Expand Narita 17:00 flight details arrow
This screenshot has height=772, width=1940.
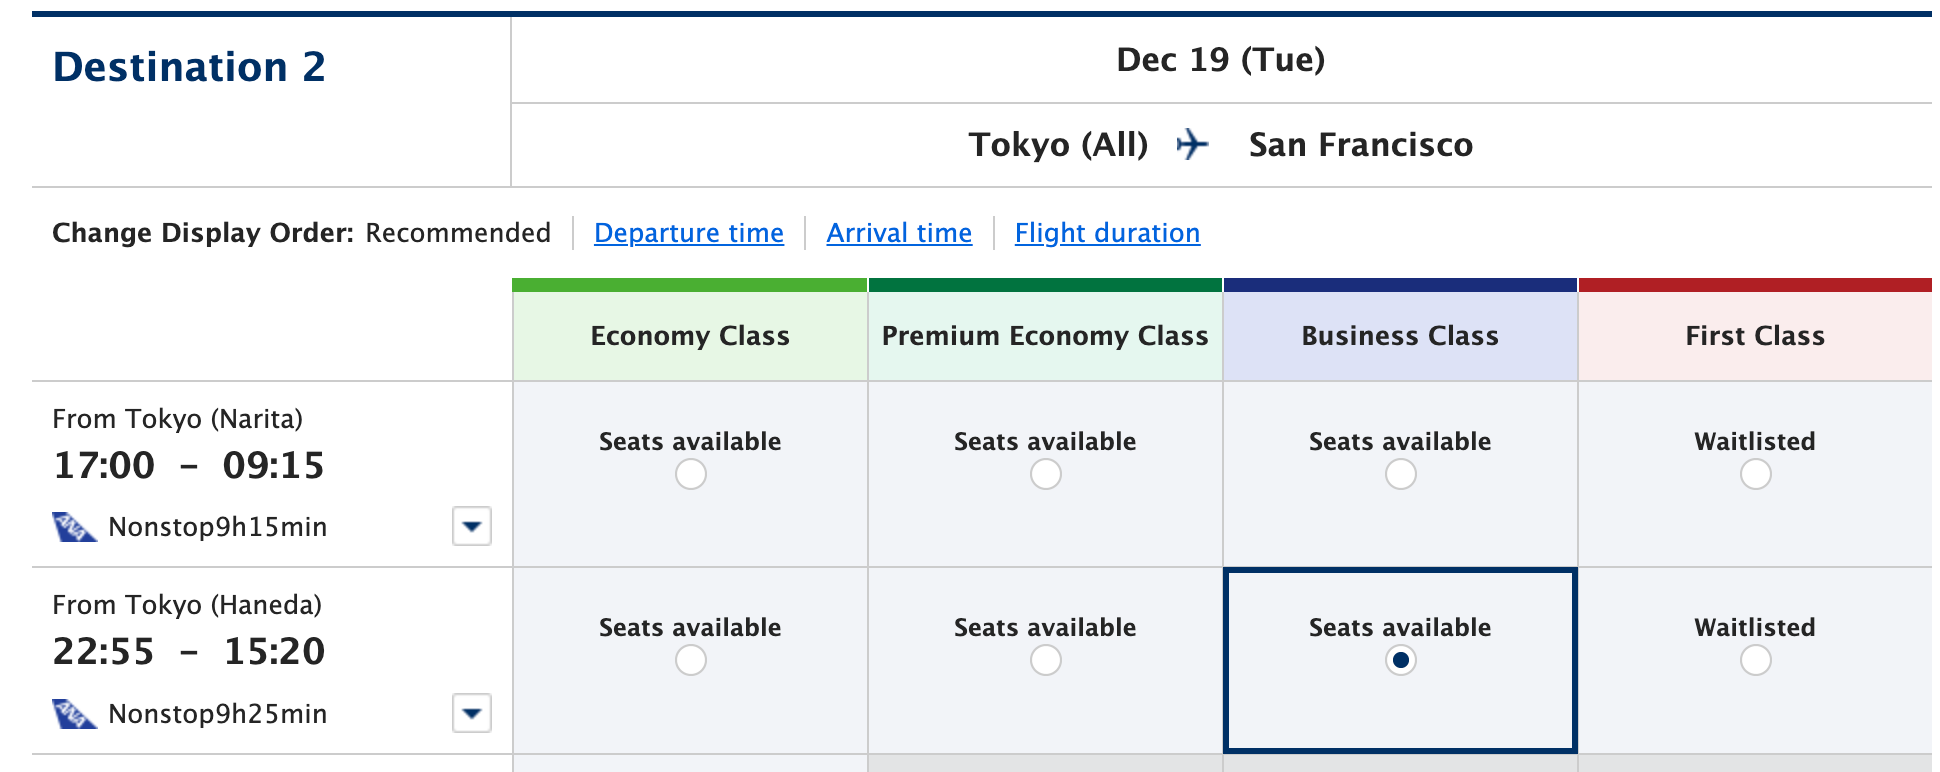tap(472, 526)
